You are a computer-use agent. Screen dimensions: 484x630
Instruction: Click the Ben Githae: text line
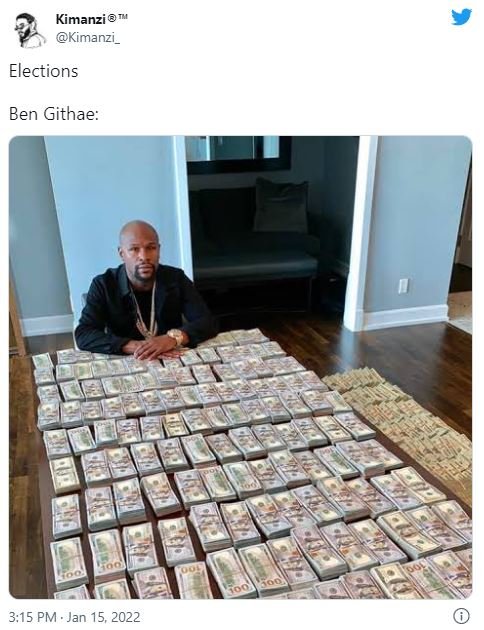(54, 114)
